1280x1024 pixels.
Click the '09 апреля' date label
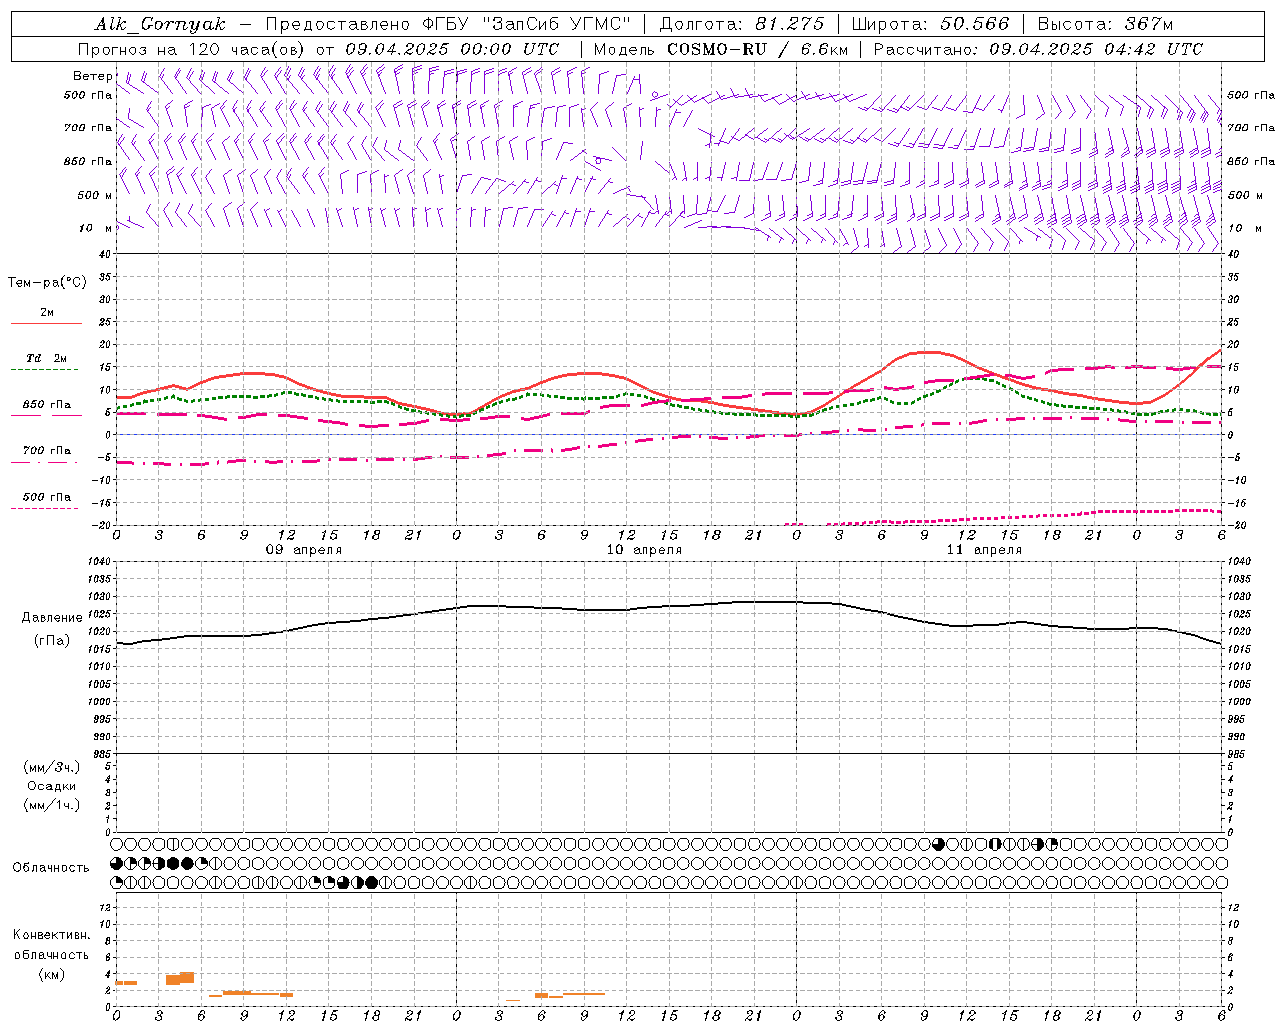pos(303,550)
